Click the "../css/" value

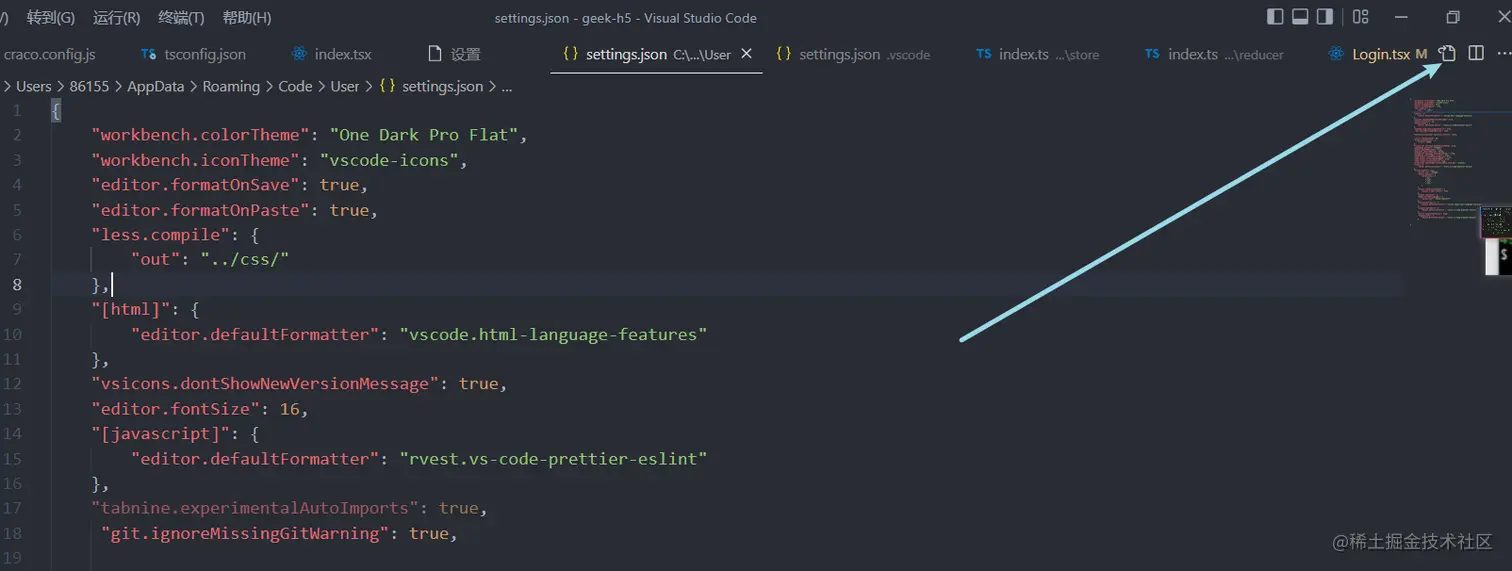coord(244,260)
